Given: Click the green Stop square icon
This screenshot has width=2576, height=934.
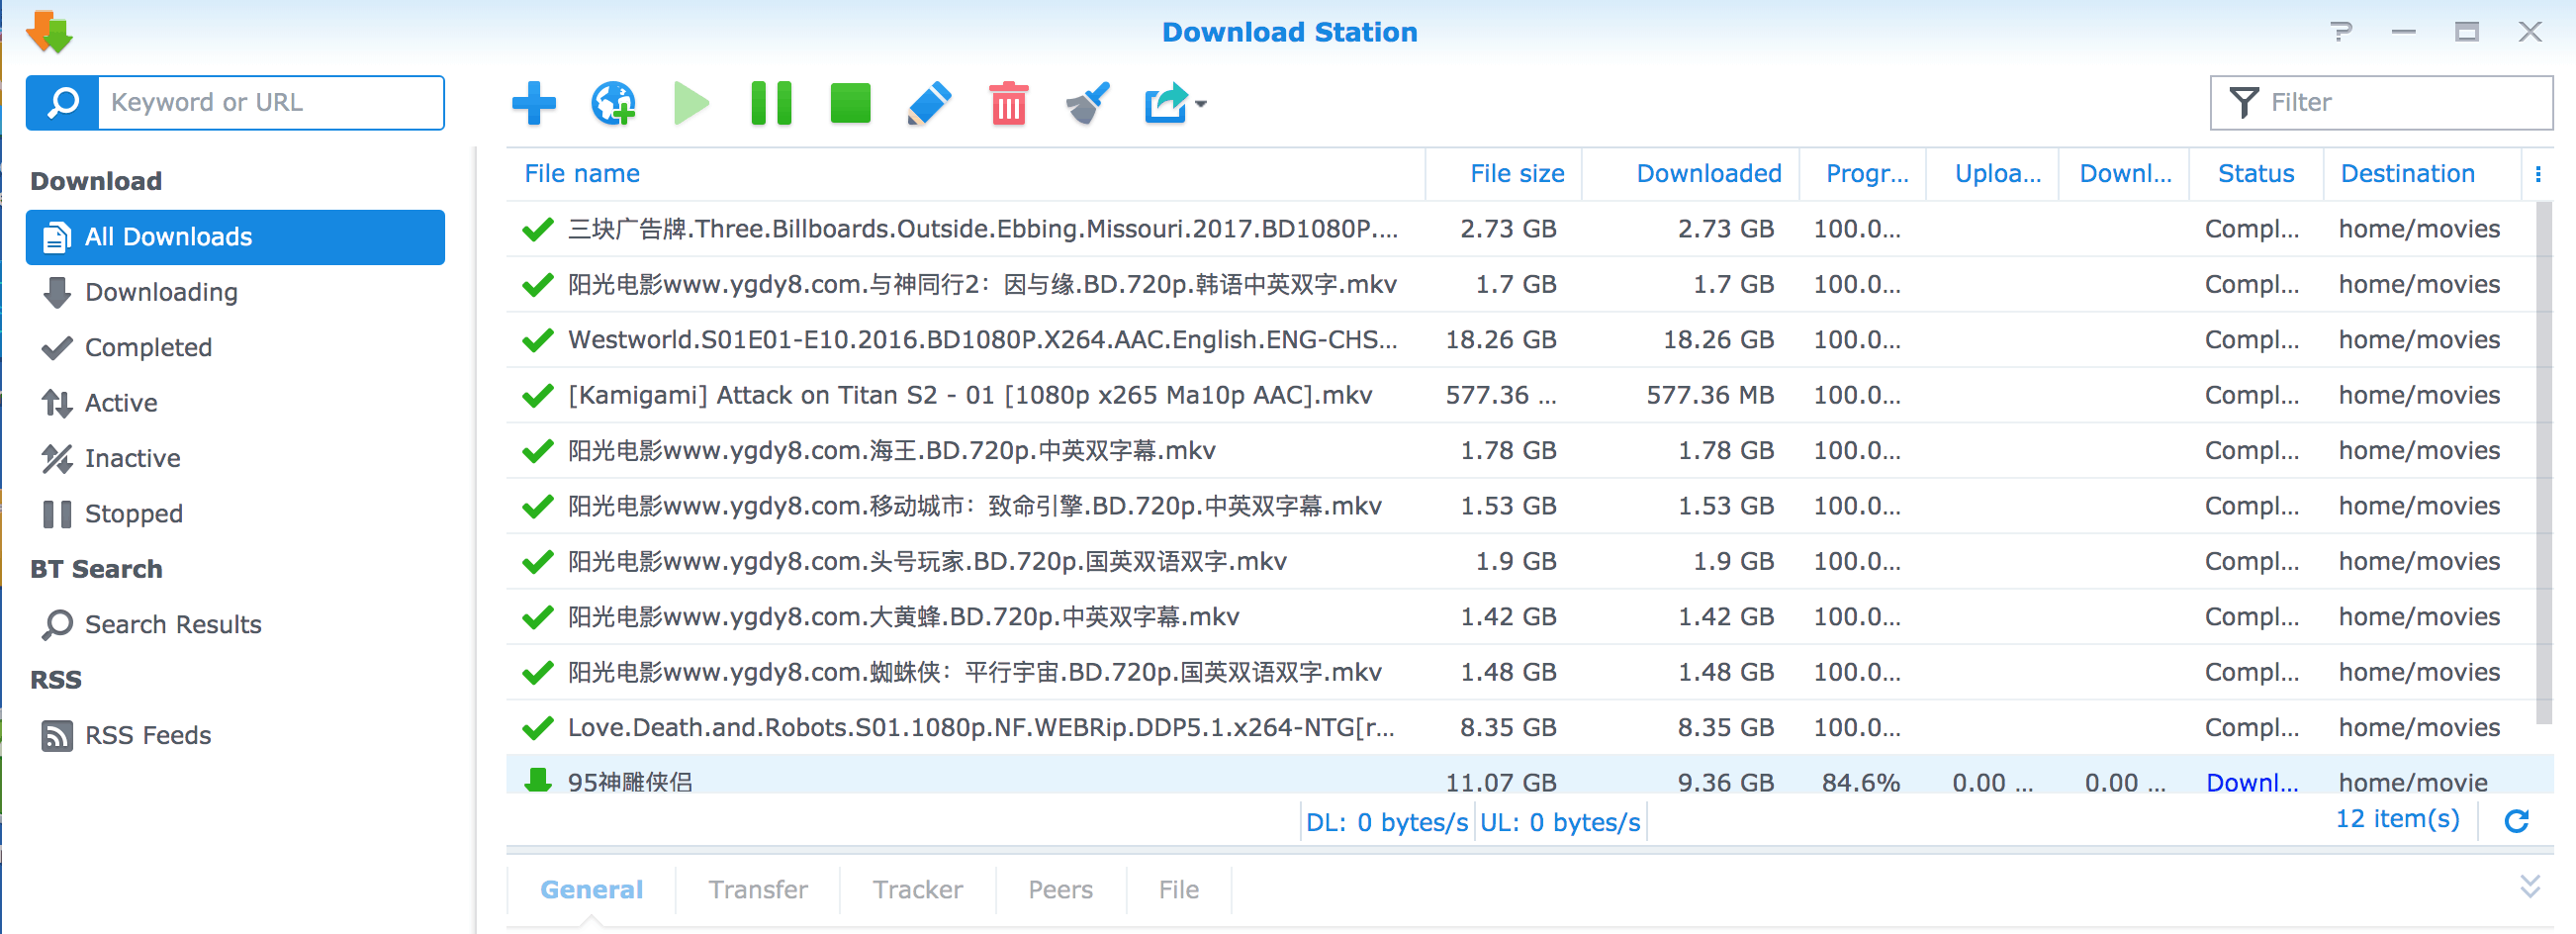Looking at the screenshot, I should [850, 103].
